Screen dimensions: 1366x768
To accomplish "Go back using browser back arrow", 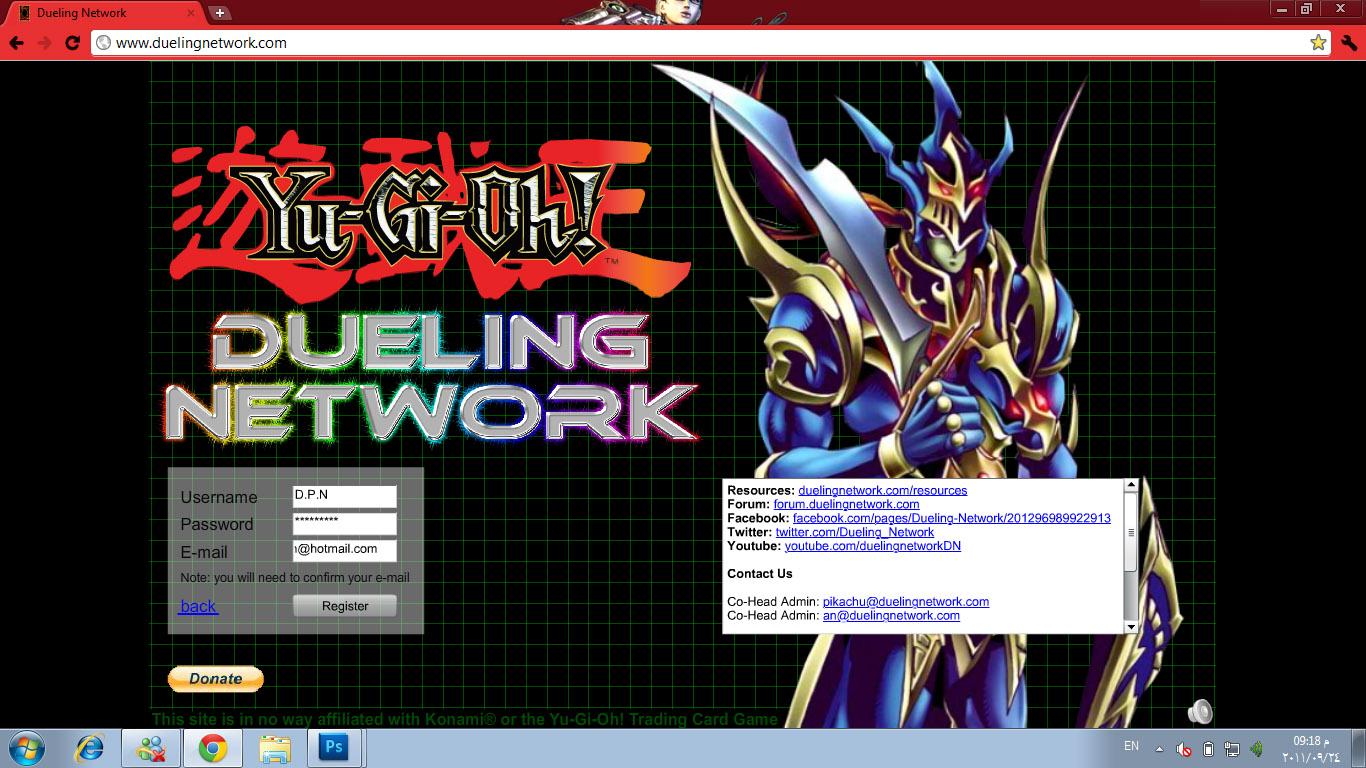I will coord(16,43).
